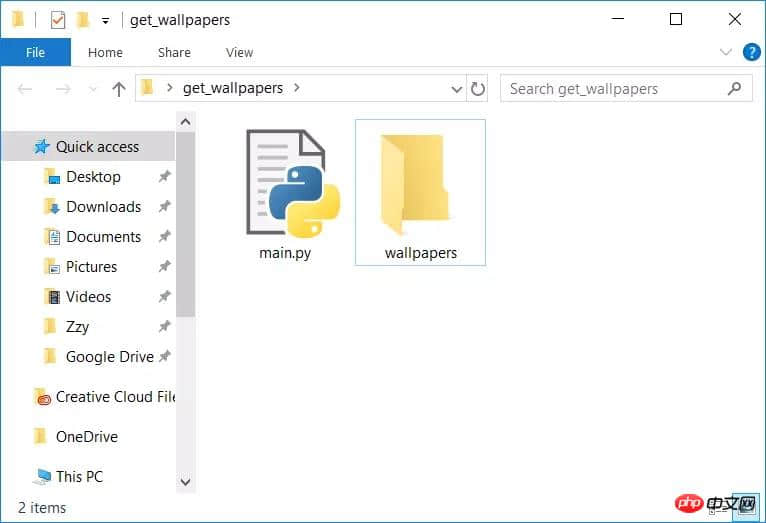Go forward with the right arrow
766x523 pixels.
[63, 89]
